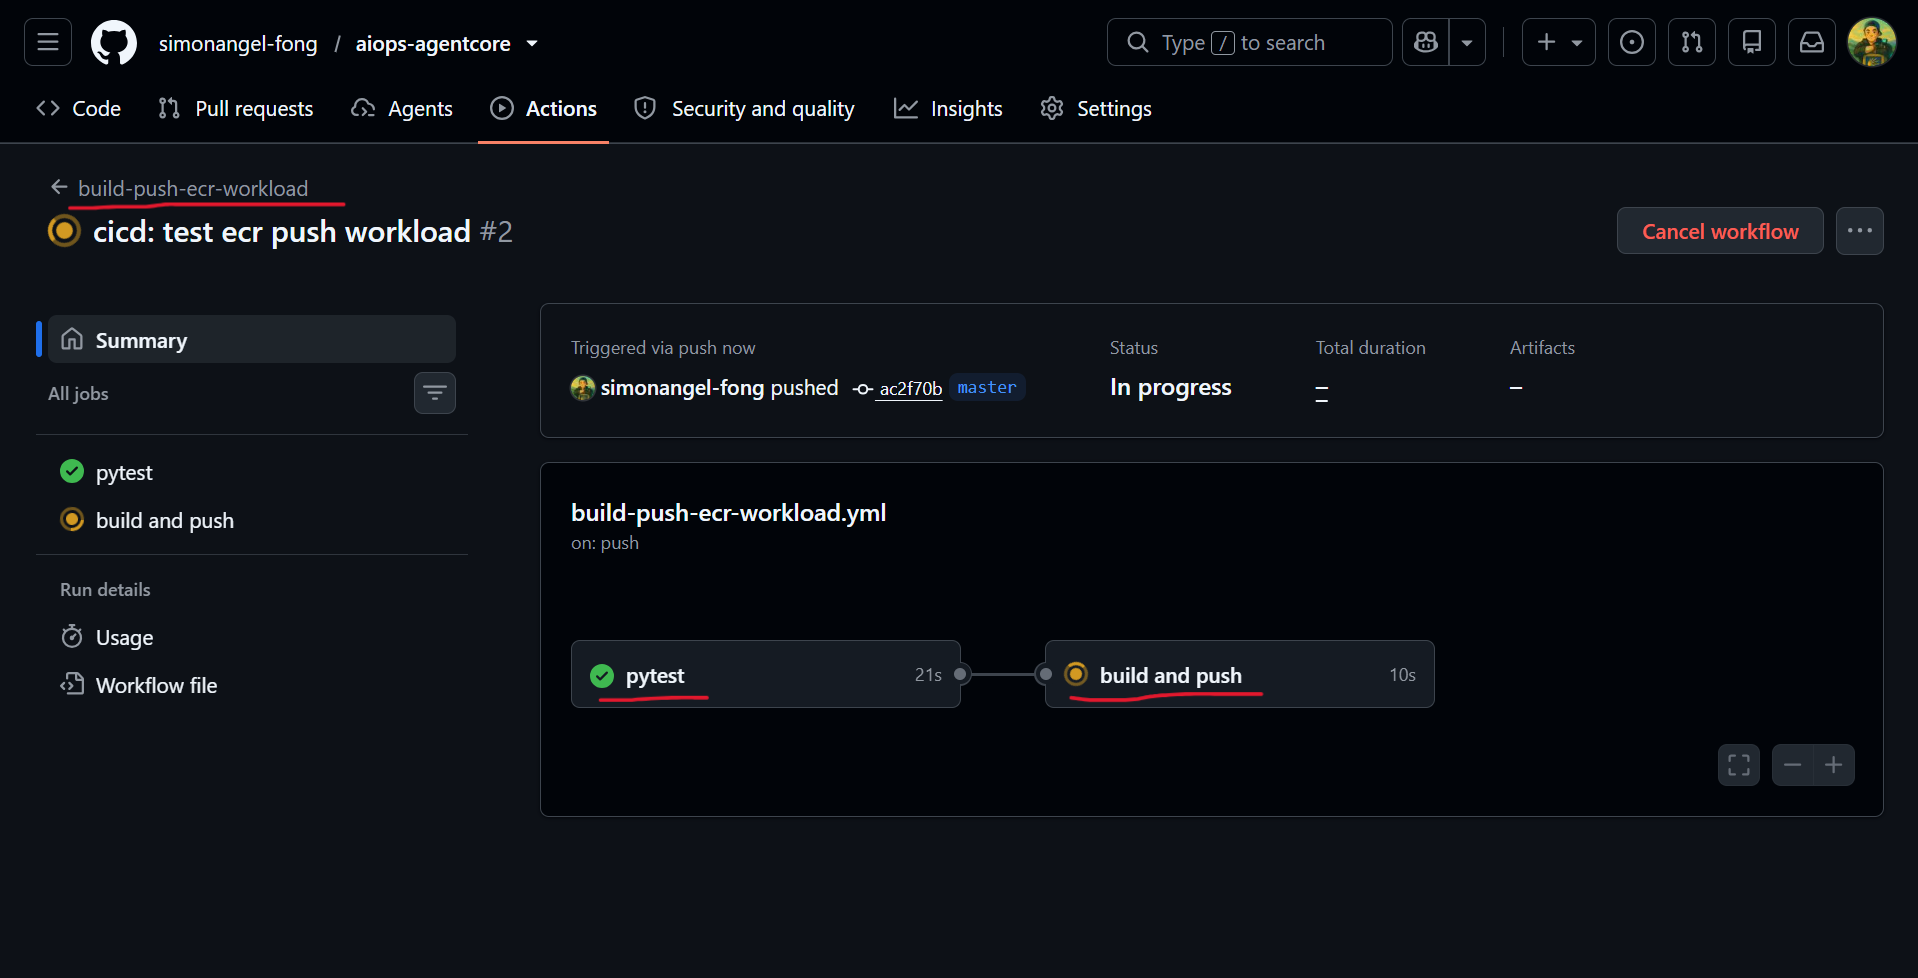Image resolution: width=1918 pixels, height=978 pixels.
Task: Focus the Type / to search field
Action: click(x=1249, y=42)
